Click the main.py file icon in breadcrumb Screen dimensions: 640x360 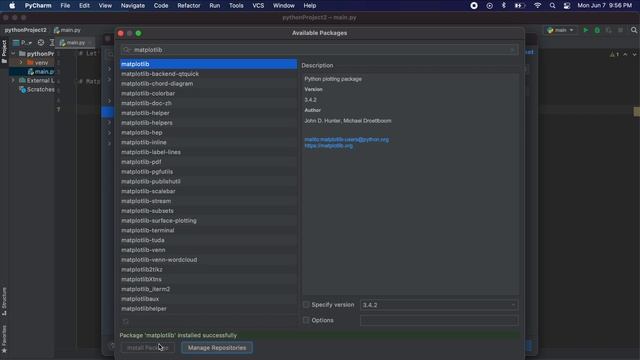(x=57, y=30)
